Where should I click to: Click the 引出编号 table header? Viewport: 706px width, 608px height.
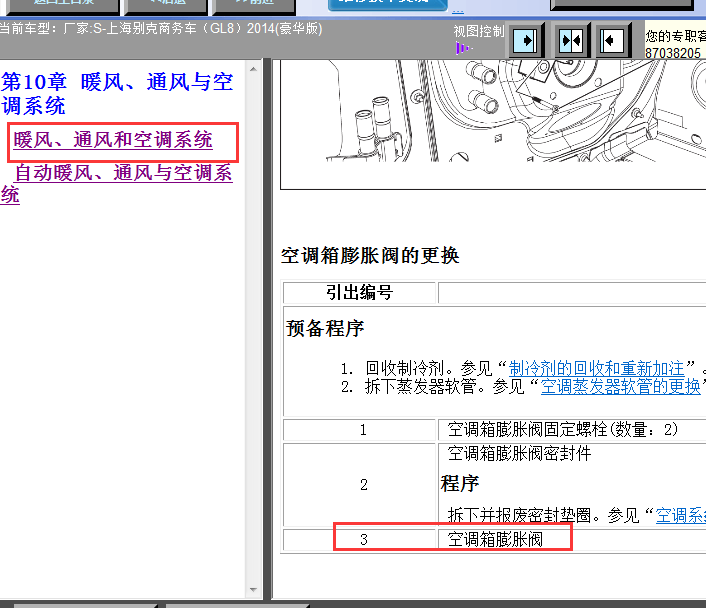tap(360, 293)
